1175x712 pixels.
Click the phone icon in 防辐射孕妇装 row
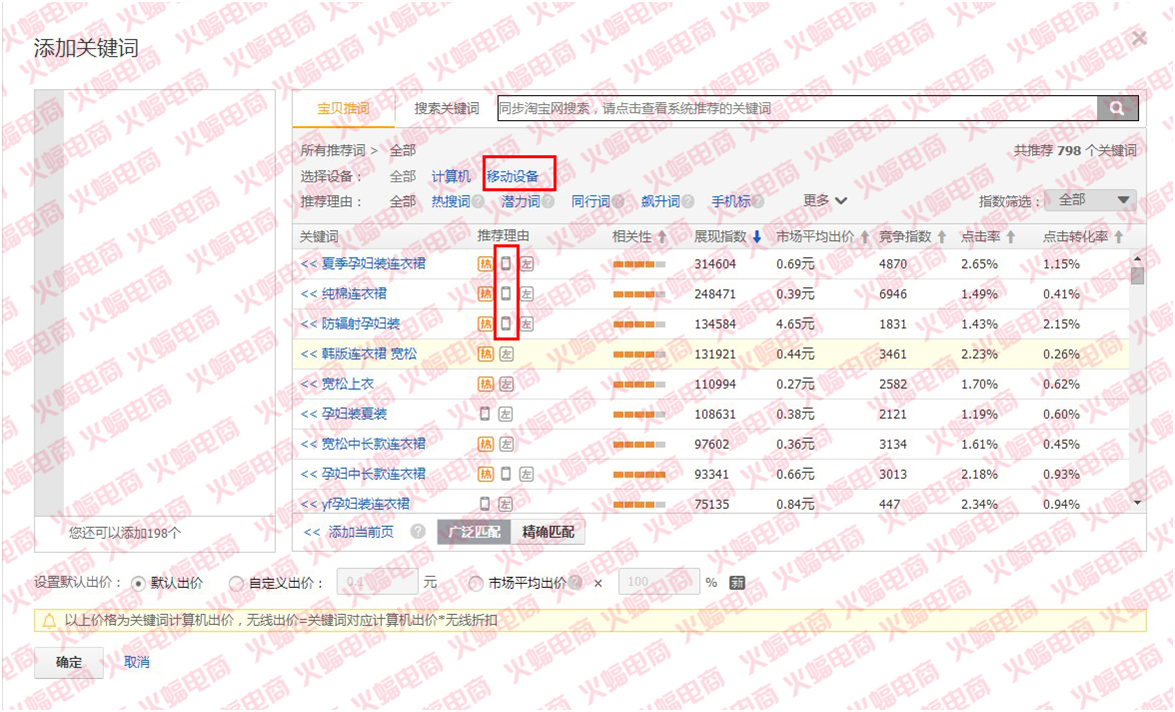point(506,324)
